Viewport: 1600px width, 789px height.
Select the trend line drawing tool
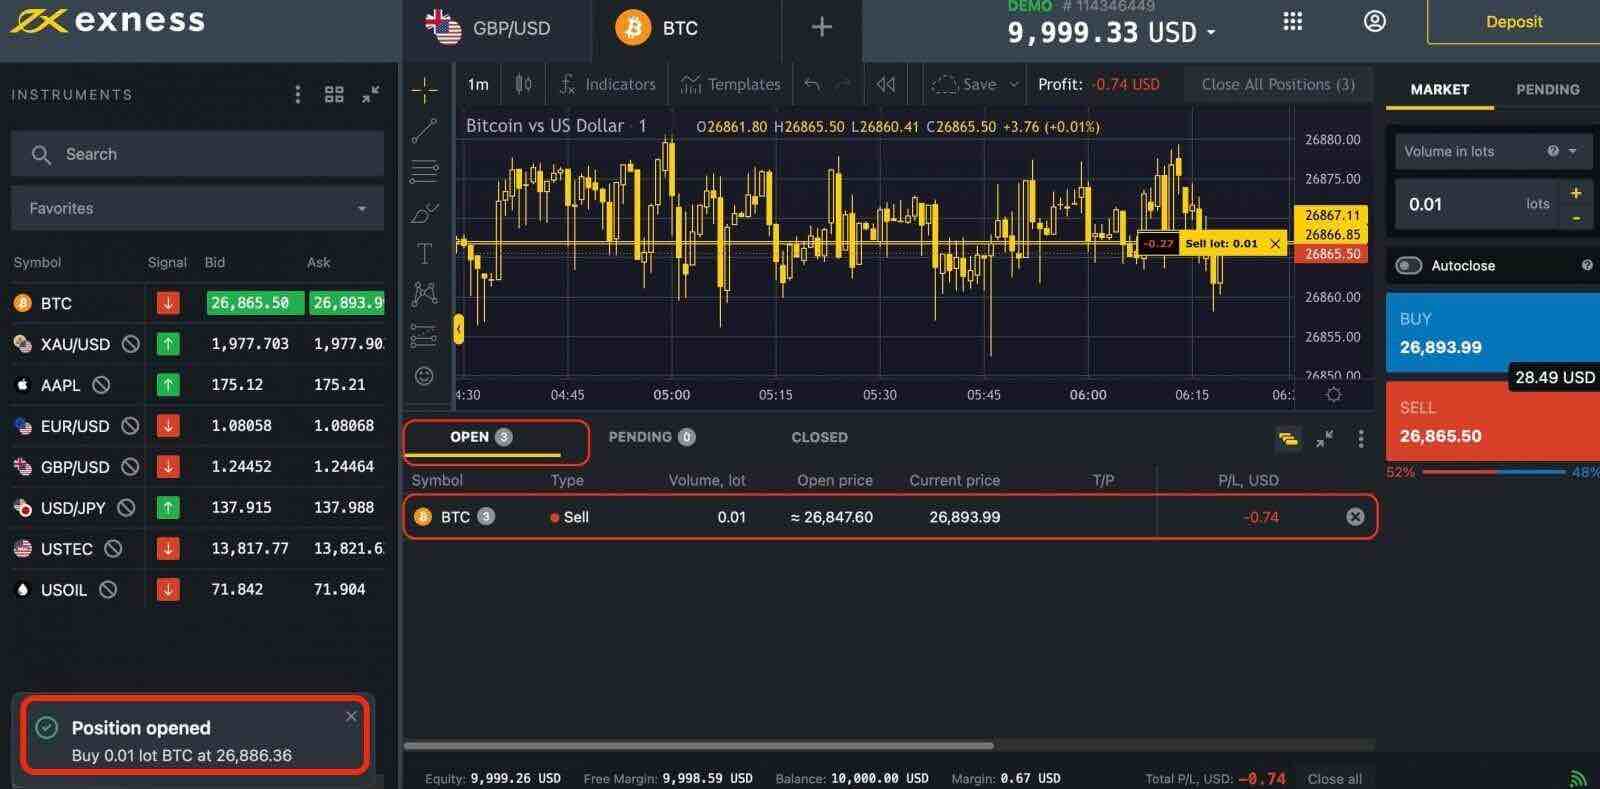(424, 130)
